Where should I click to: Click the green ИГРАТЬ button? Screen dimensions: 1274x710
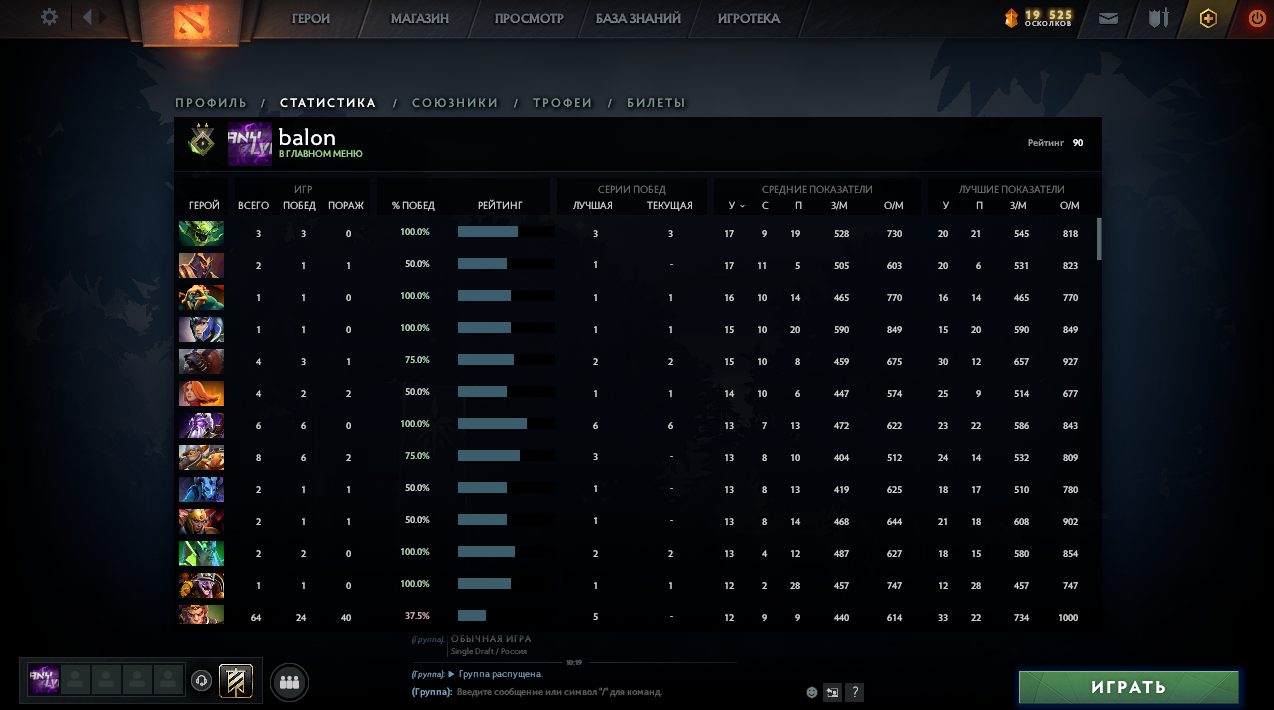coord(1128,687)
